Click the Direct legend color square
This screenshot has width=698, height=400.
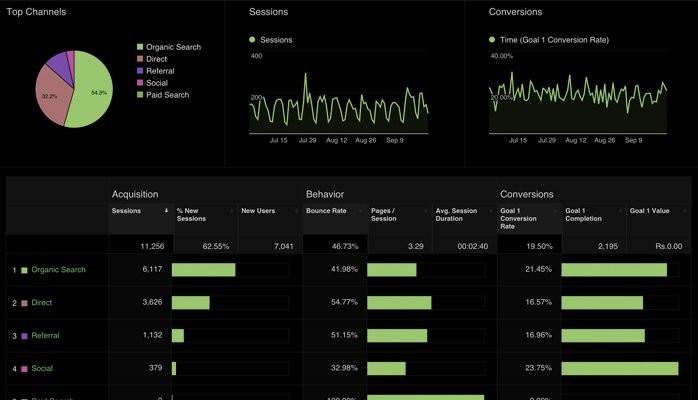click(x=140, y=59)
